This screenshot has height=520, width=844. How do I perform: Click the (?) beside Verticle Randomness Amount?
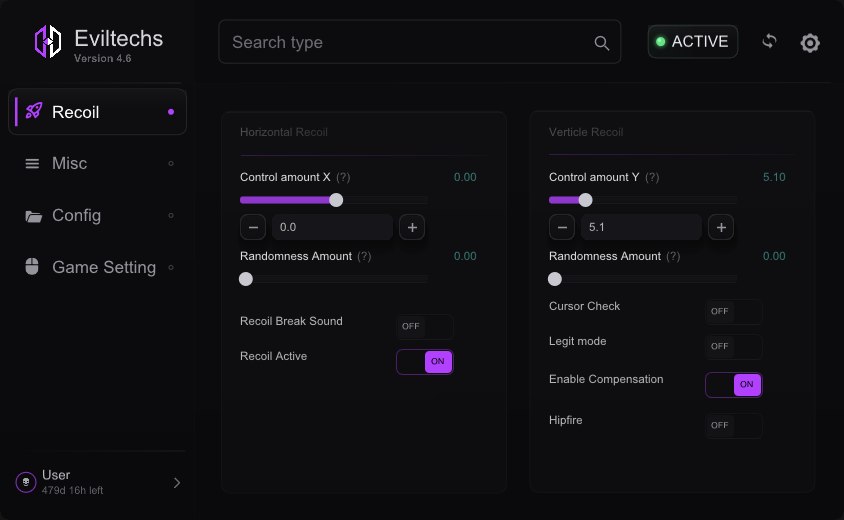coord(673,256)
